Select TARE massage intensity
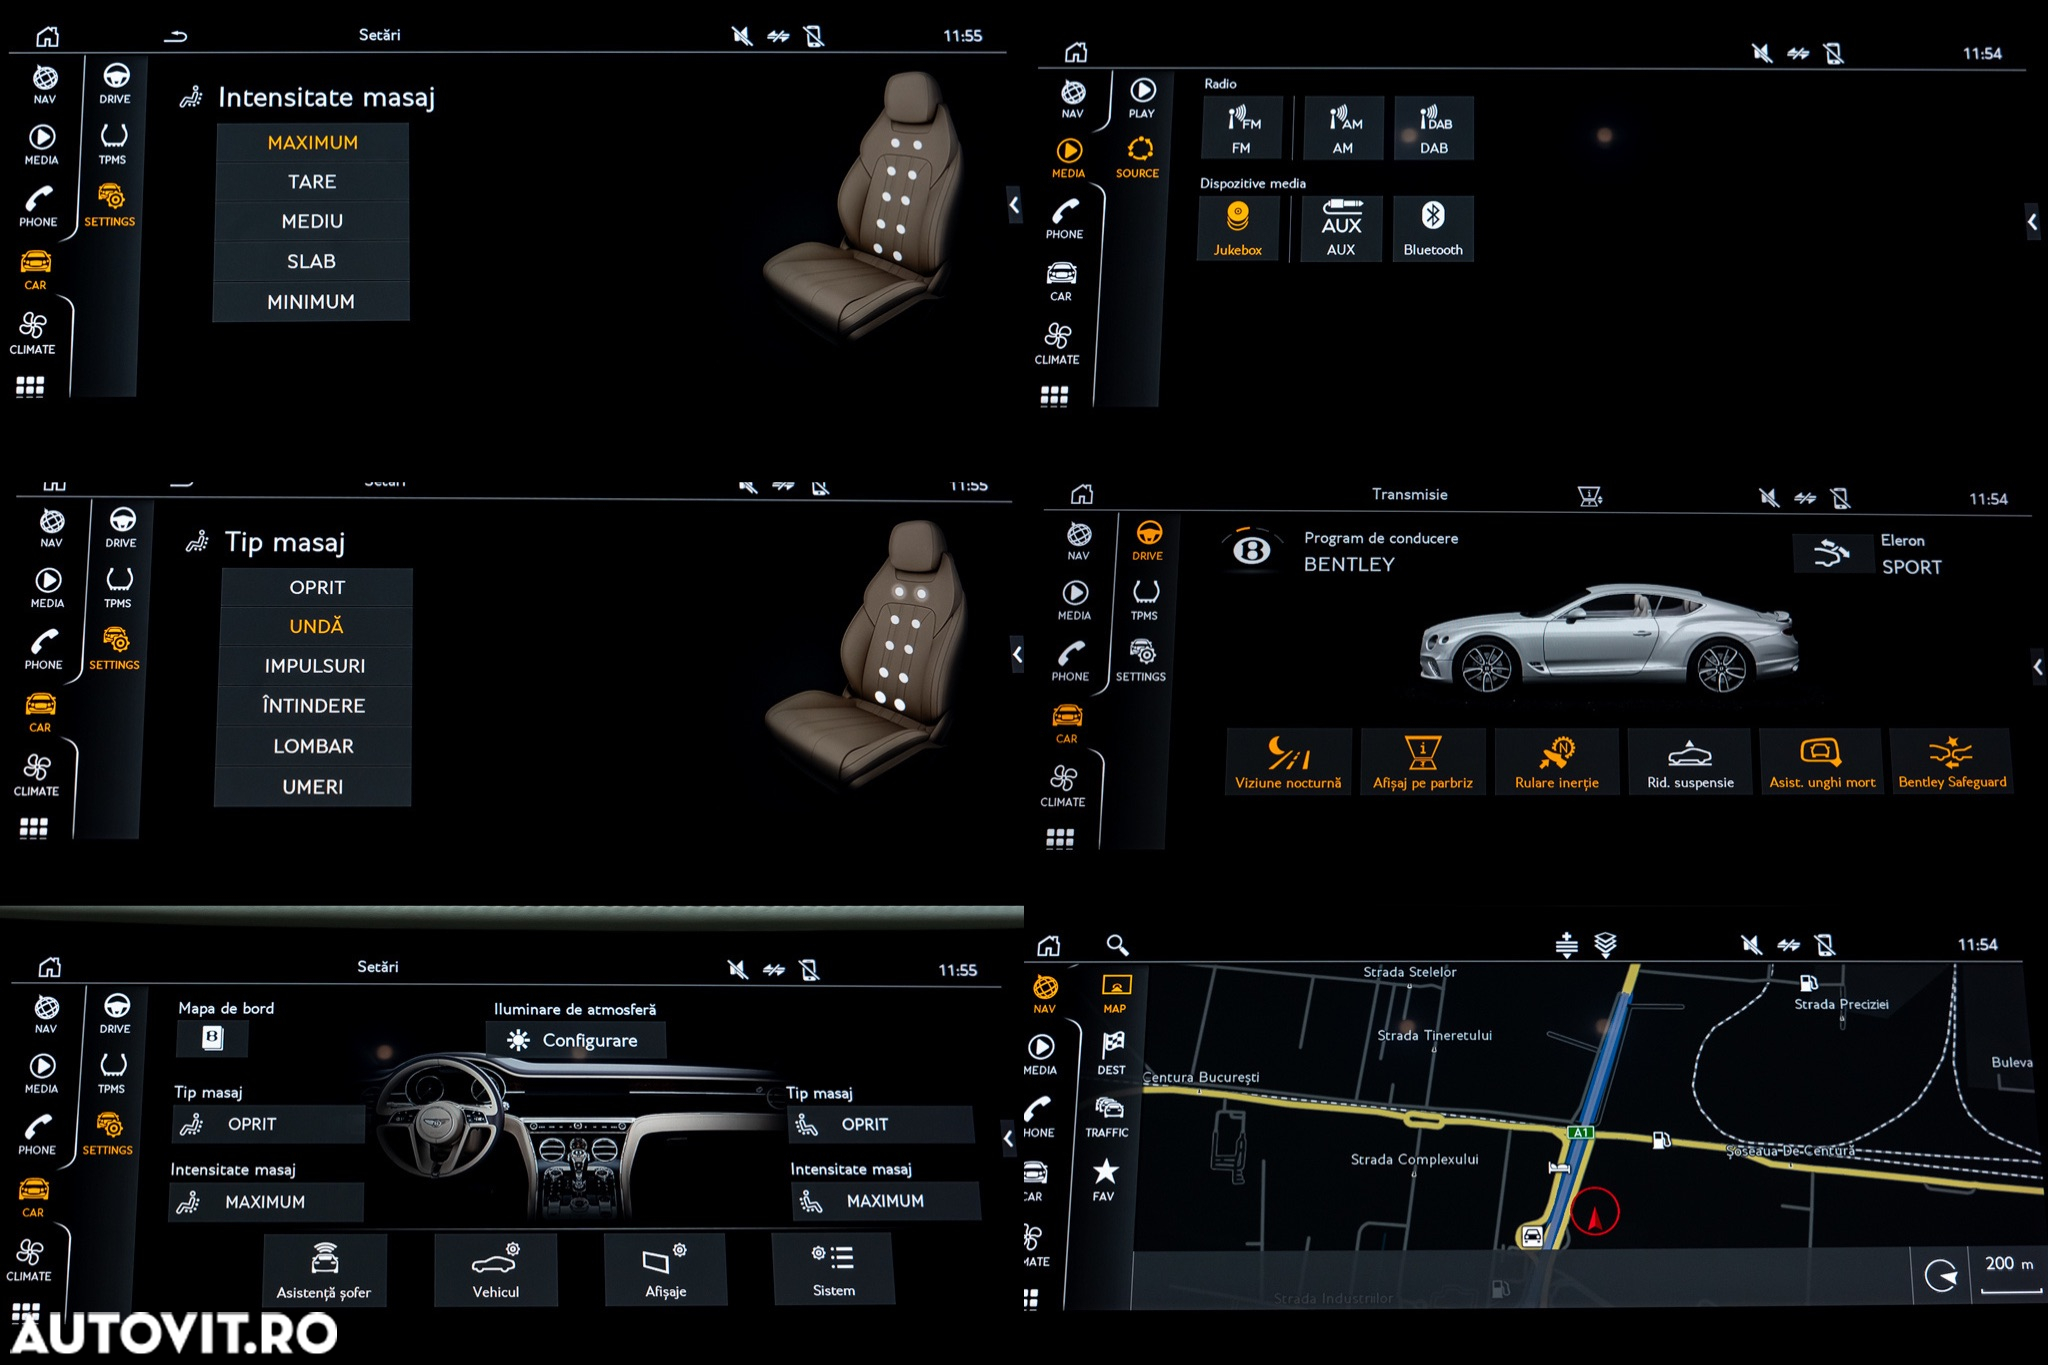Screen dimensions: 2048x1365 313,182
